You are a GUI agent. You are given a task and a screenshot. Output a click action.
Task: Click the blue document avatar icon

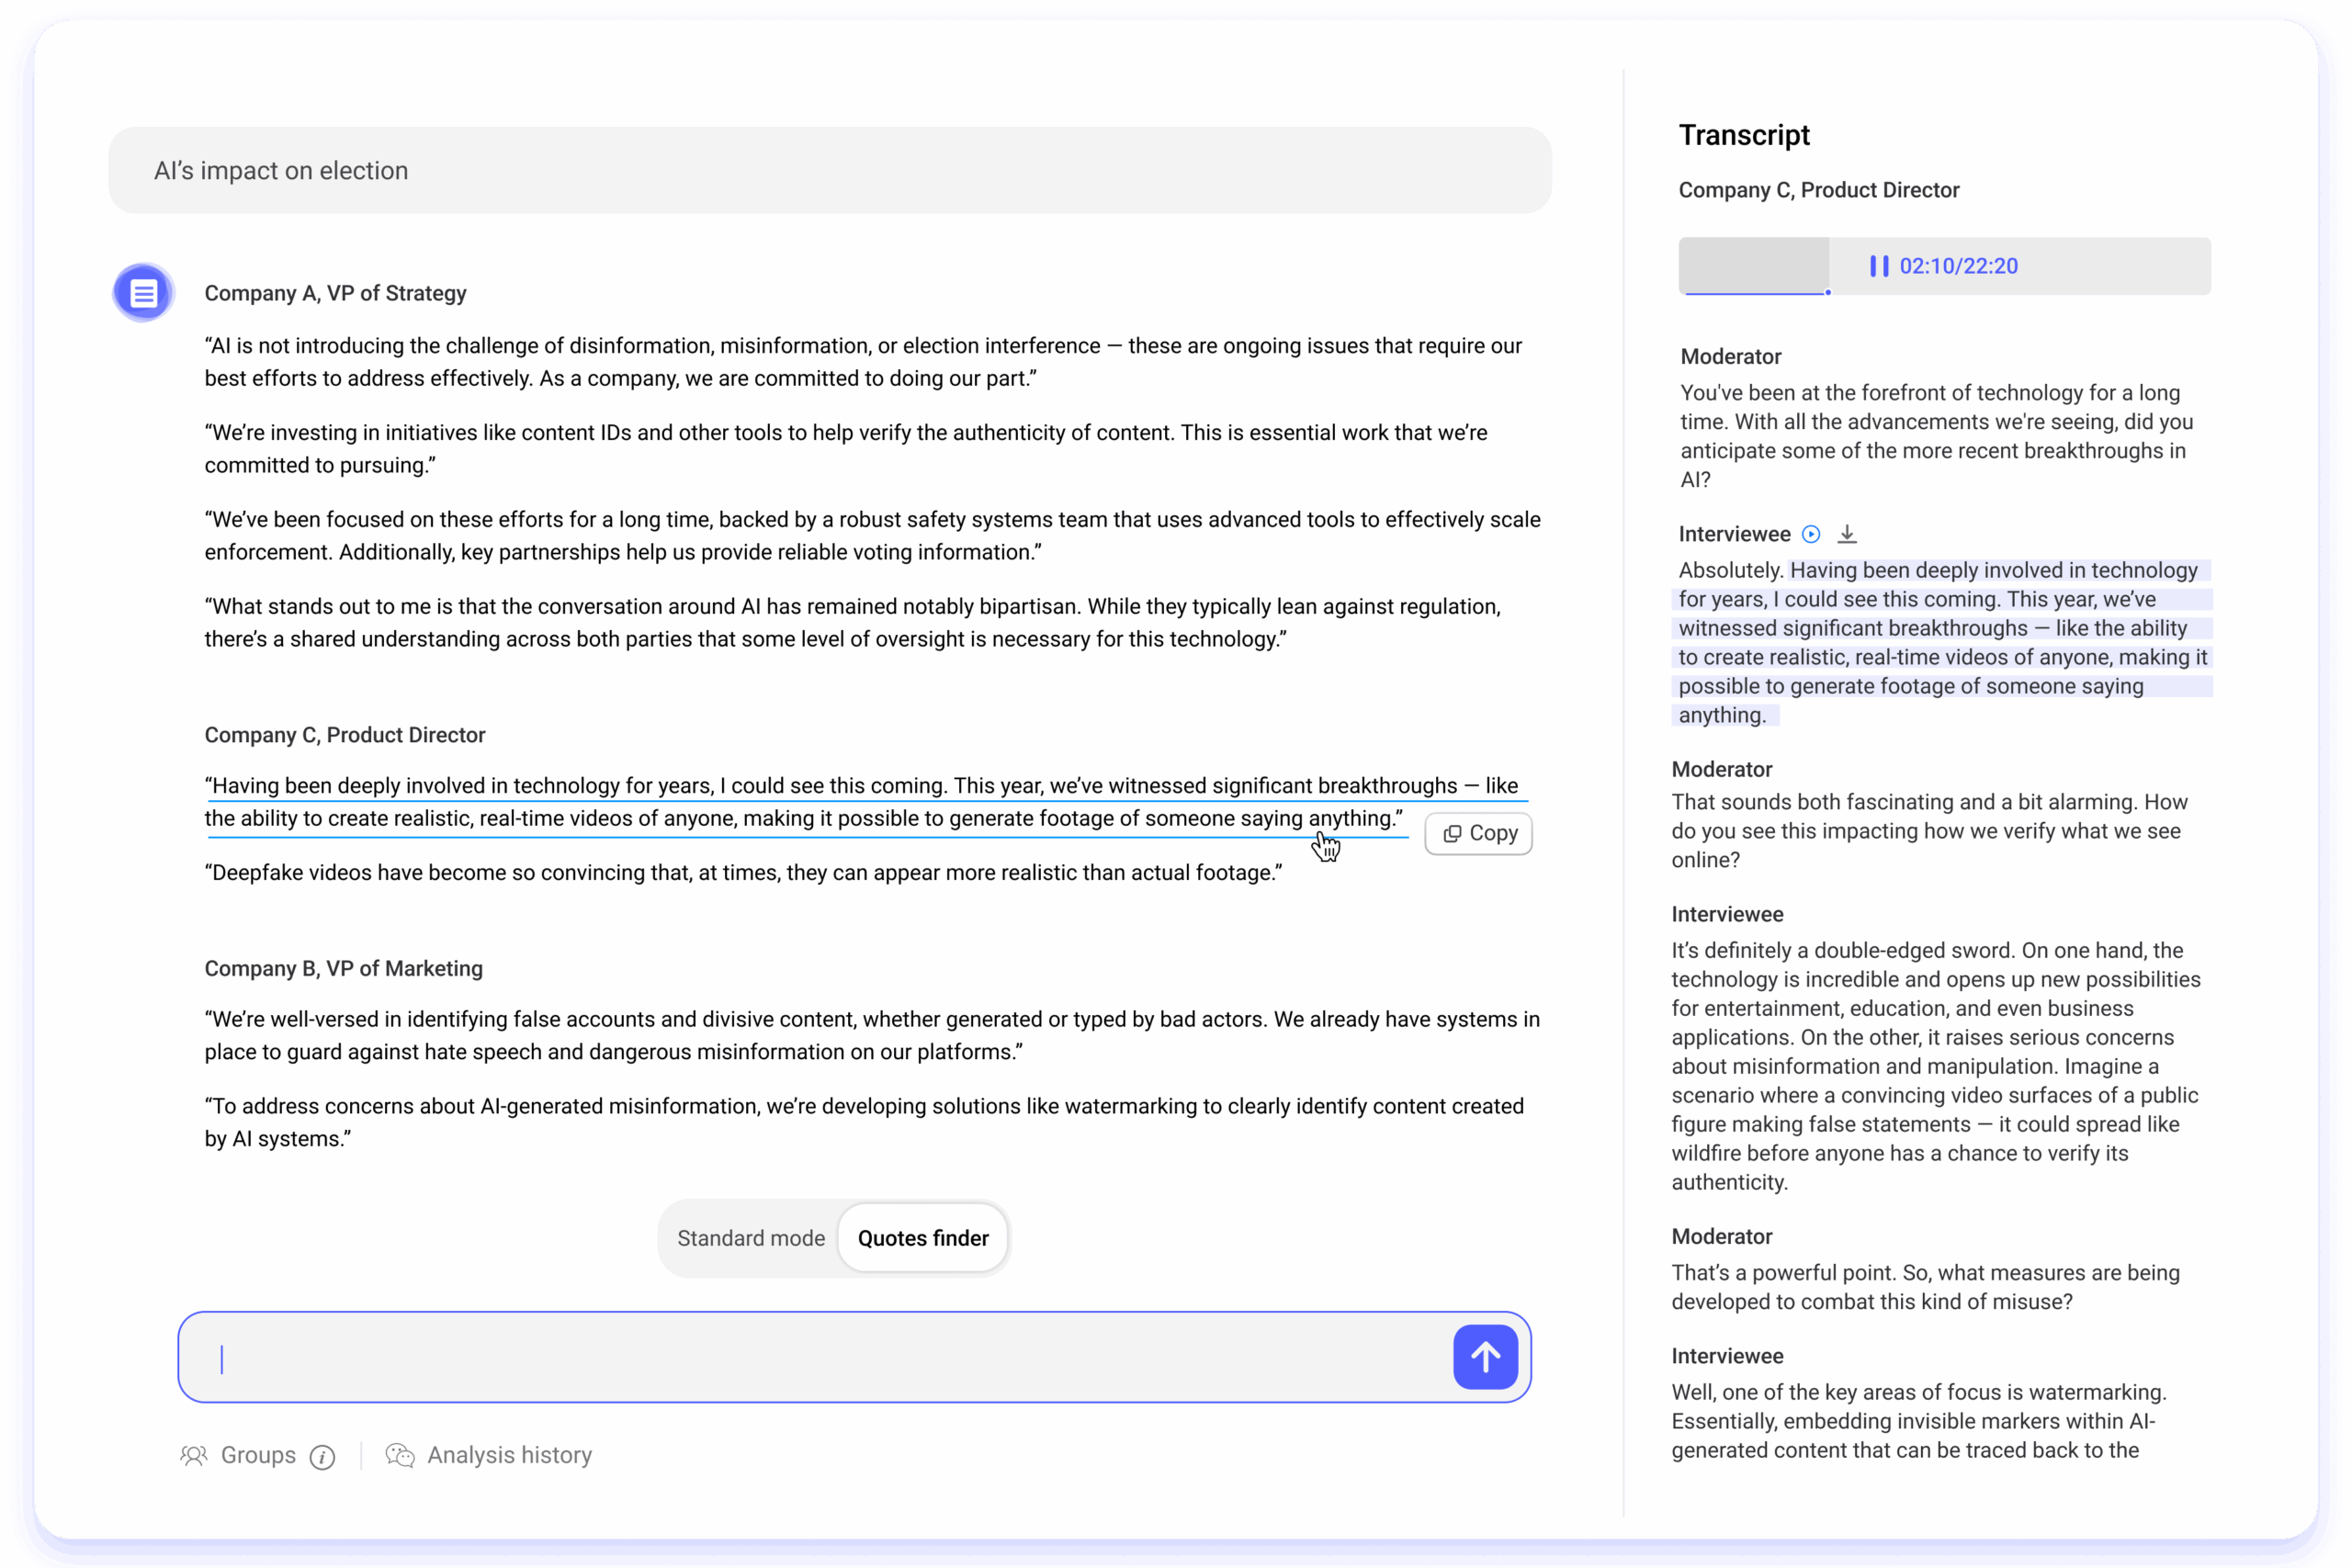(x=143, y=293)
